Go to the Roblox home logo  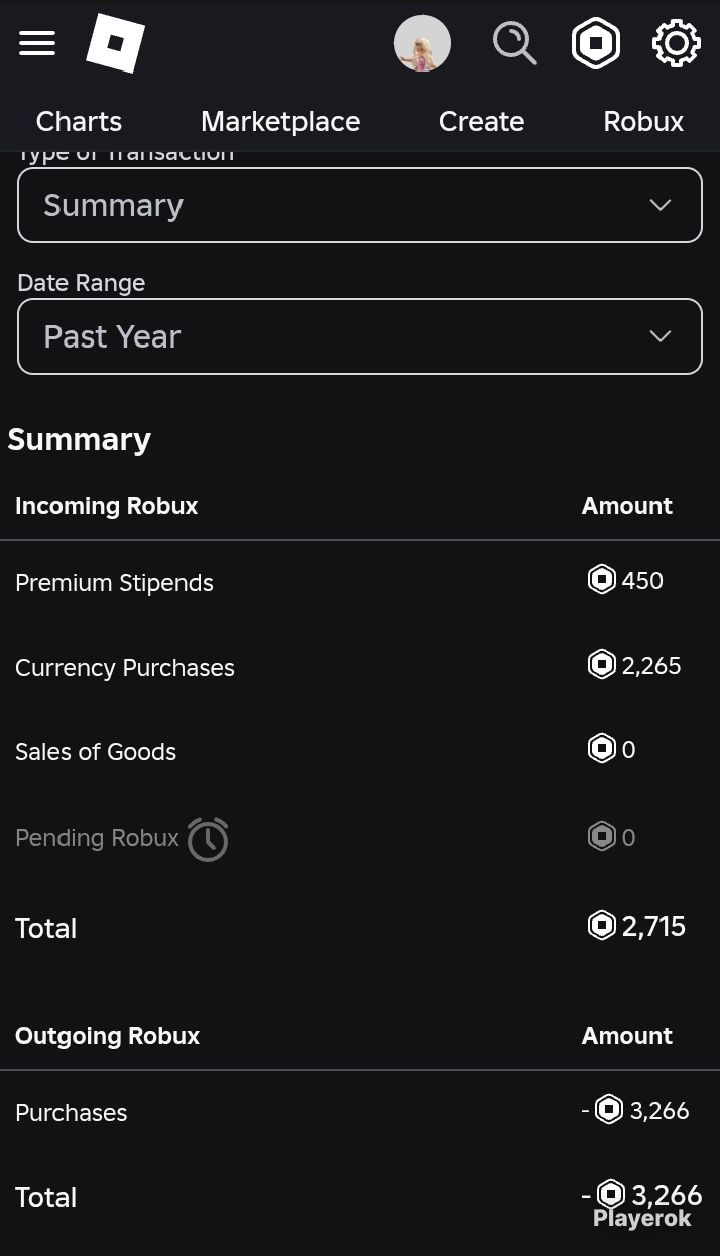coord(115,44)
